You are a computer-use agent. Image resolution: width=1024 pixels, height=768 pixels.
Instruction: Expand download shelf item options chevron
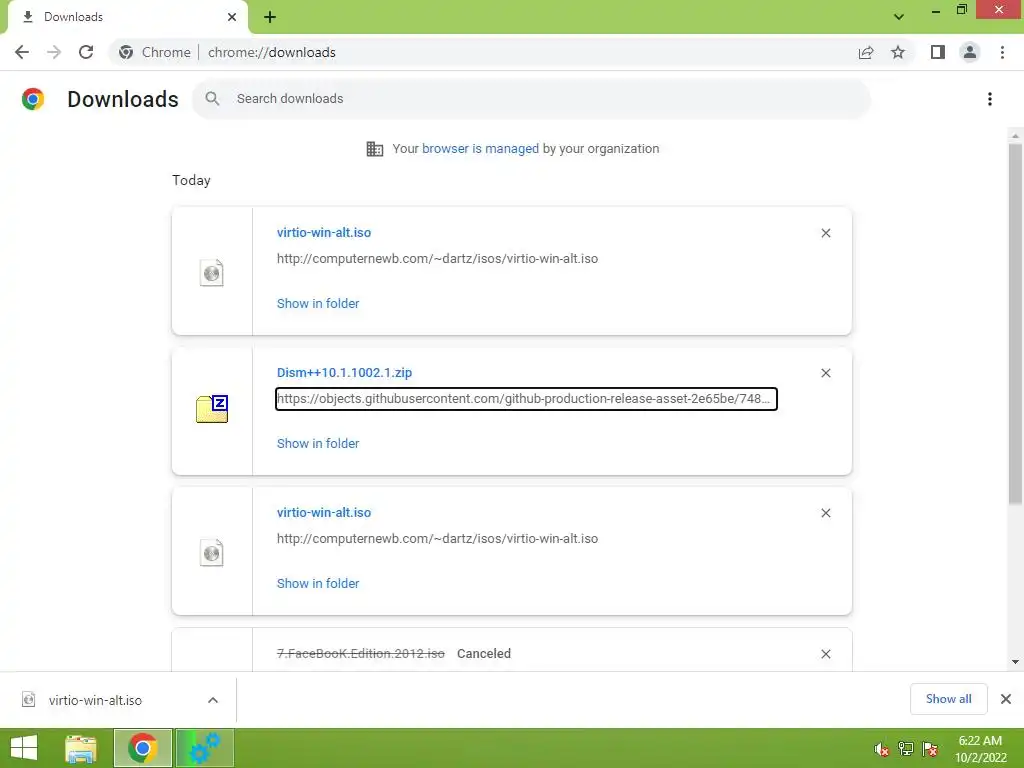pos(213,700)
